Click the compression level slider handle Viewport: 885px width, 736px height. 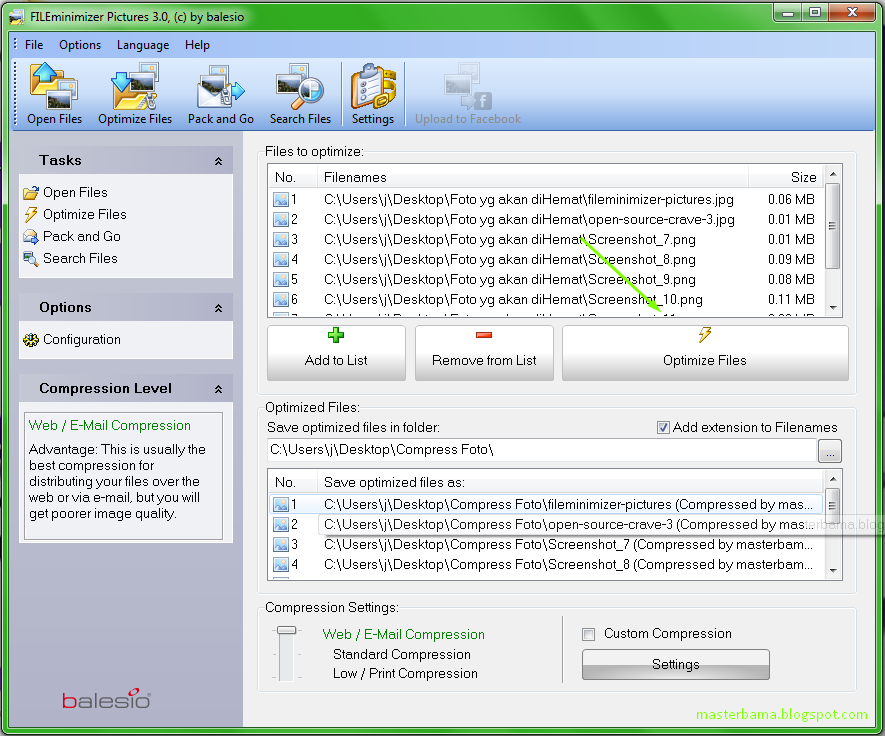287,630
